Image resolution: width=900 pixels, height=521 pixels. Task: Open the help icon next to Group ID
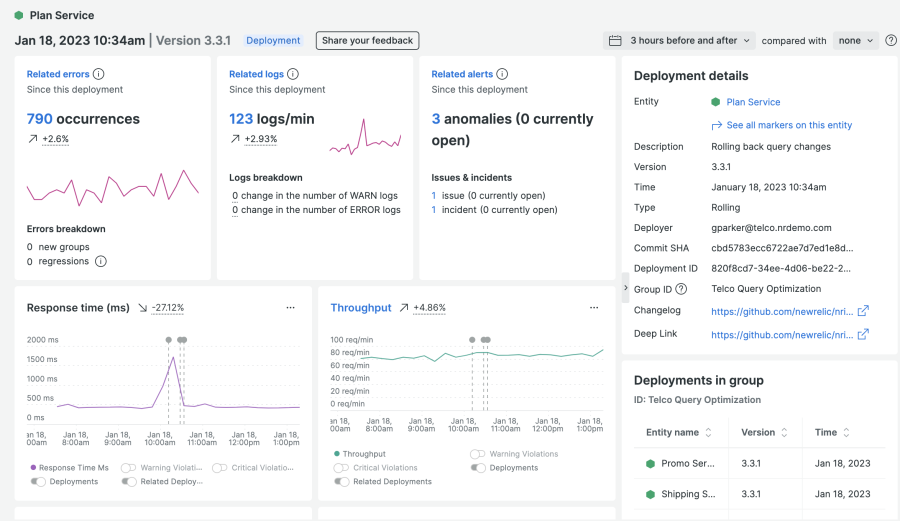(x=681, y=289)
